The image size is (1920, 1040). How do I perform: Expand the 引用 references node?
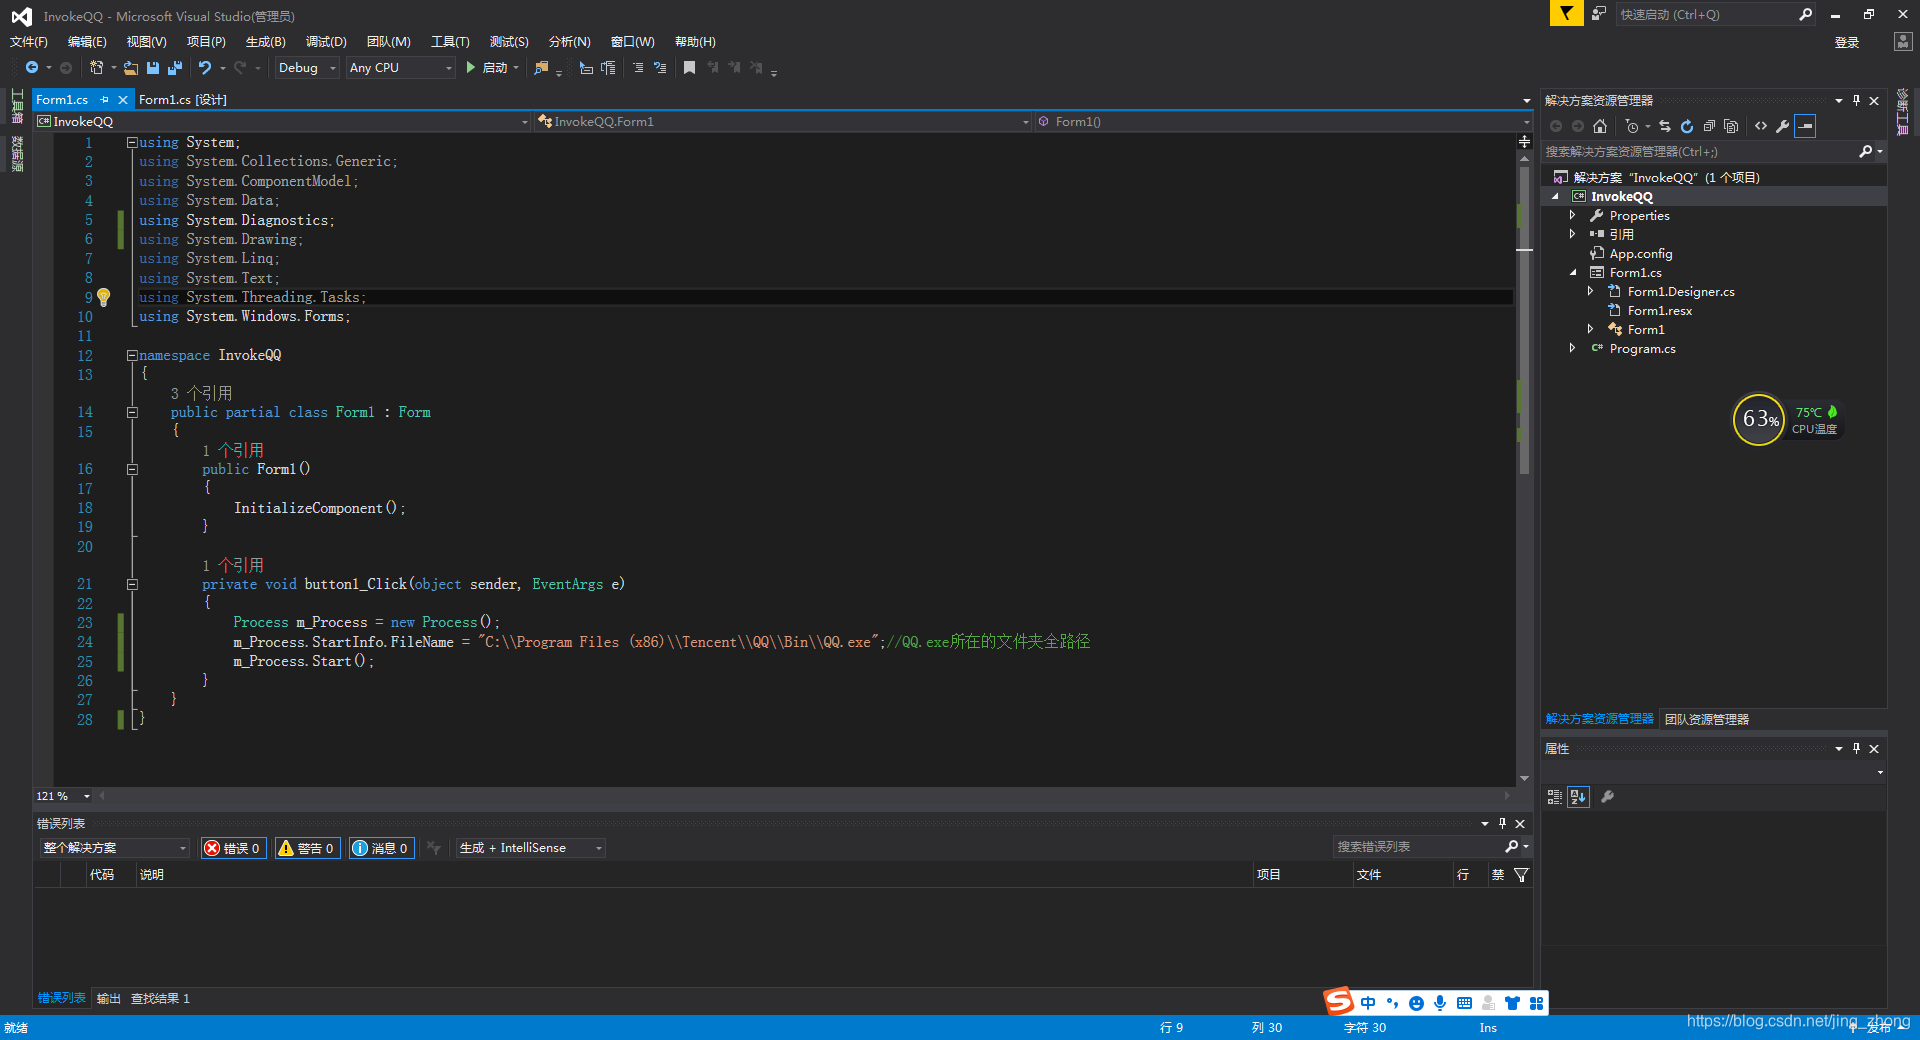coord(1572,235)
